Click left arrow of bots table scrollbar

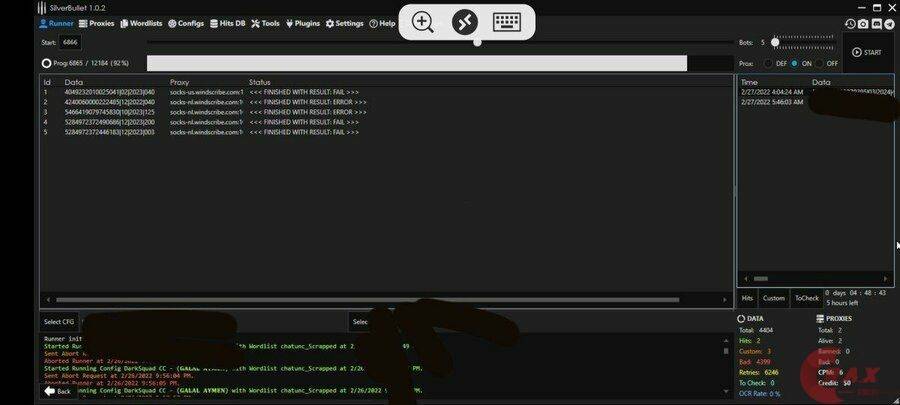point(48,300)
